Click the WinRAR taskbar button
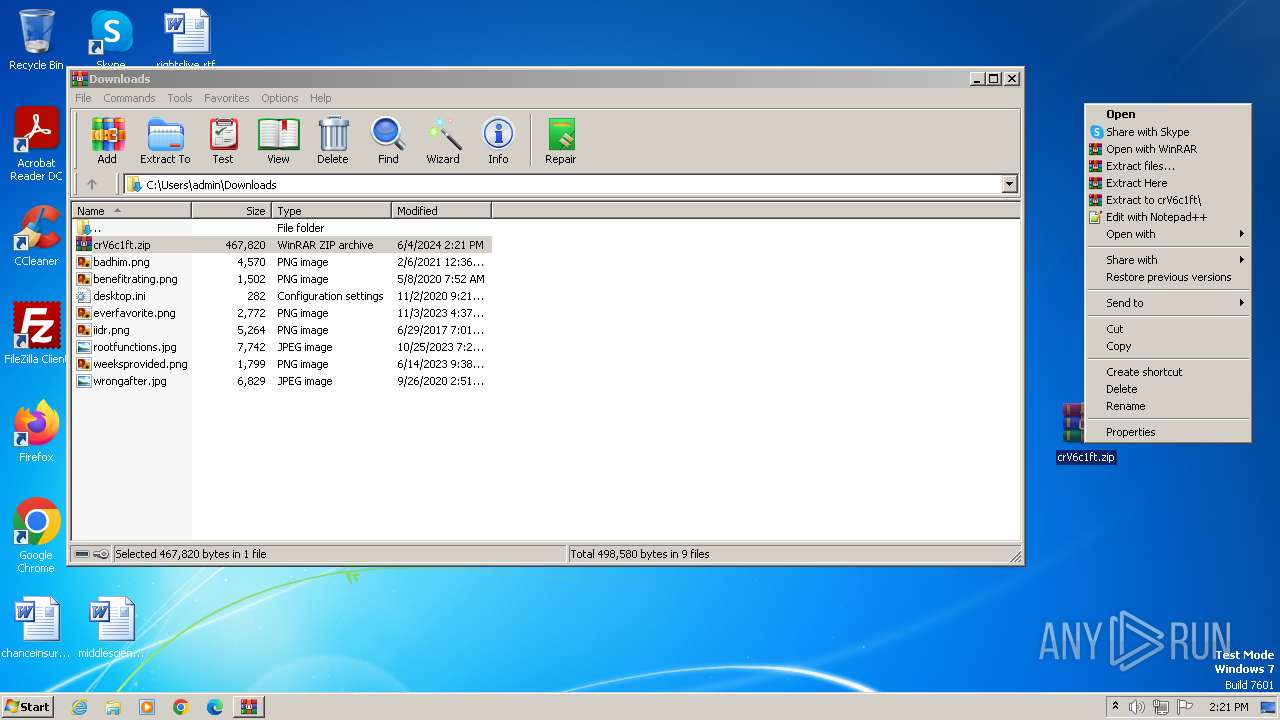1280x720 pixels. coord(248,707)
